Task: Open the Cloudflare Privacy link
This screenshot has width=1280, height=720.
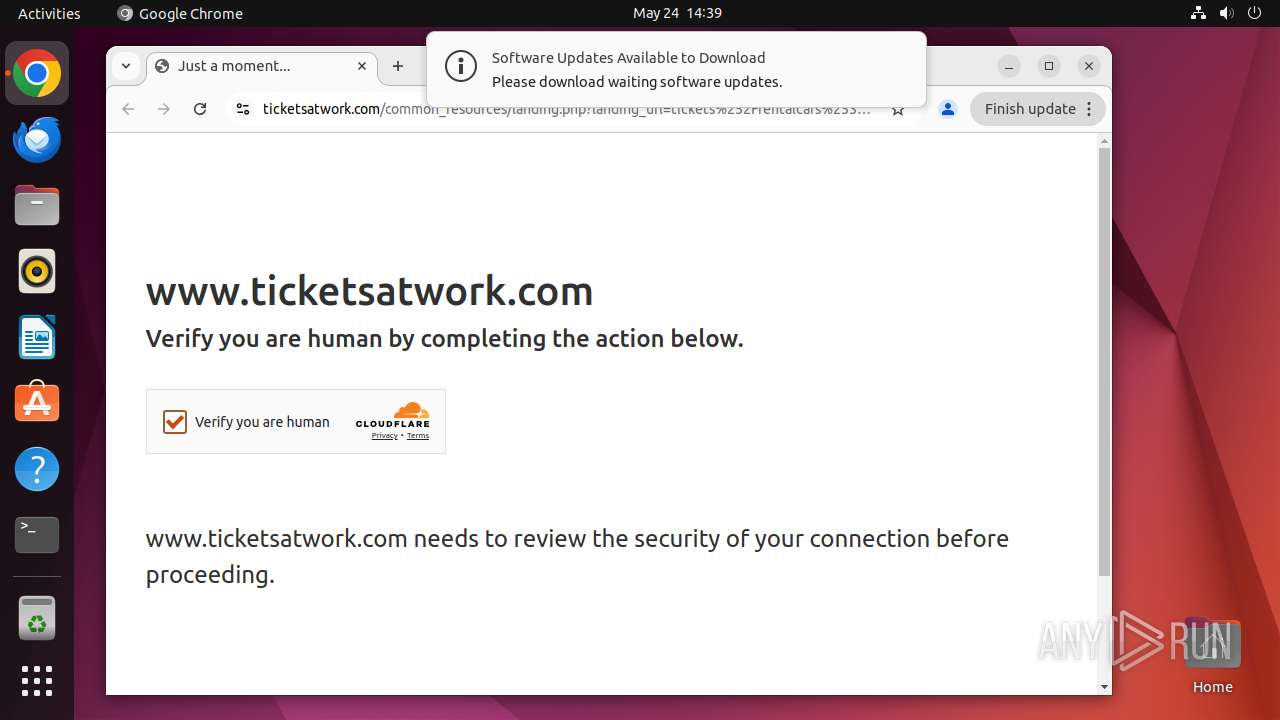Action: coord(384,436)
